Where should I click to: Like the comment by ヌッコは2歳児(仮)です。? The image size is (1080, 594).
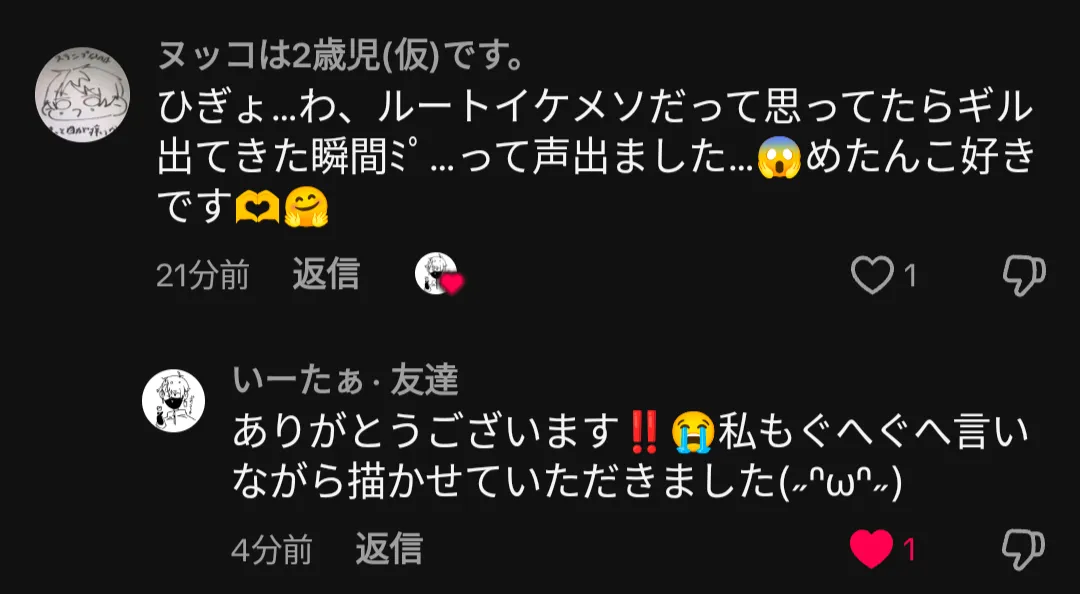(871, 276)
